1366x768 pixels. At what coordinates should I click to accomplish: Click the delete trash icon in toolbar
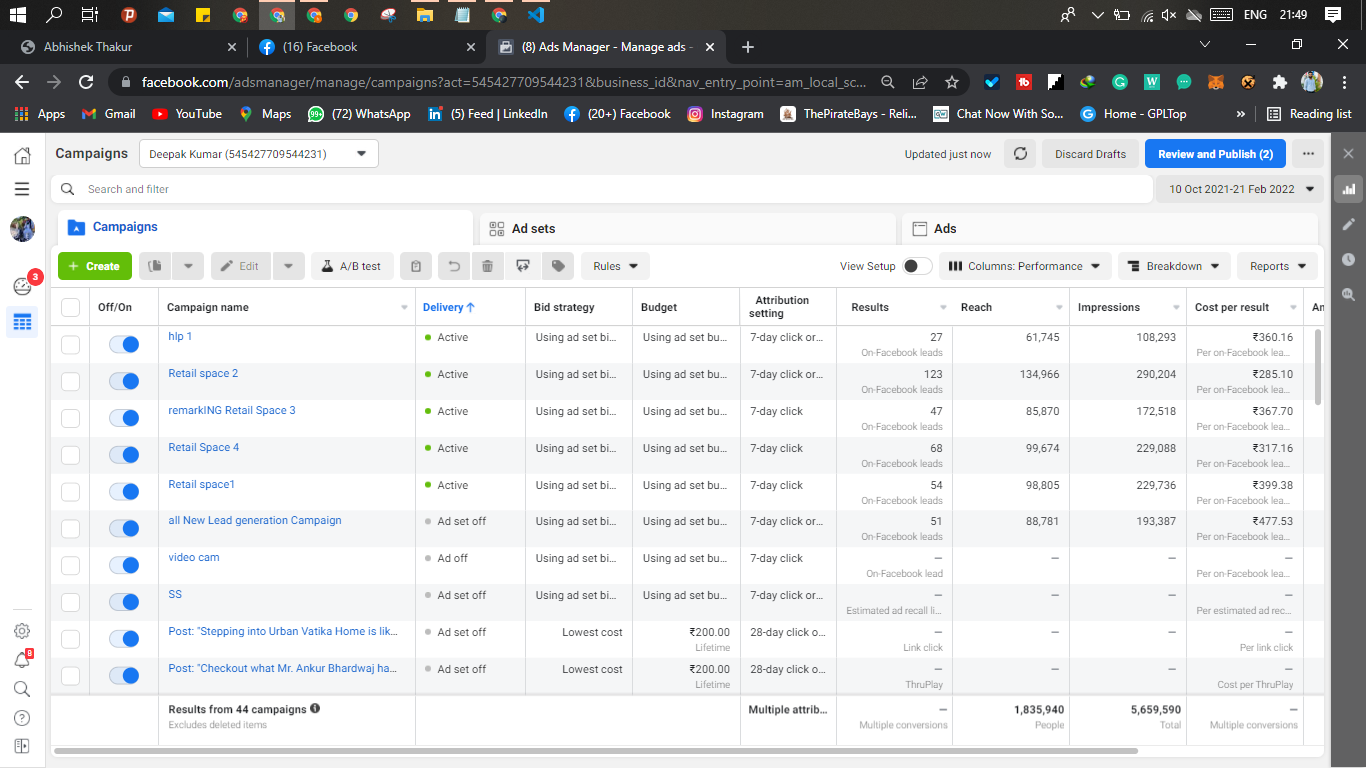point(487,266)
